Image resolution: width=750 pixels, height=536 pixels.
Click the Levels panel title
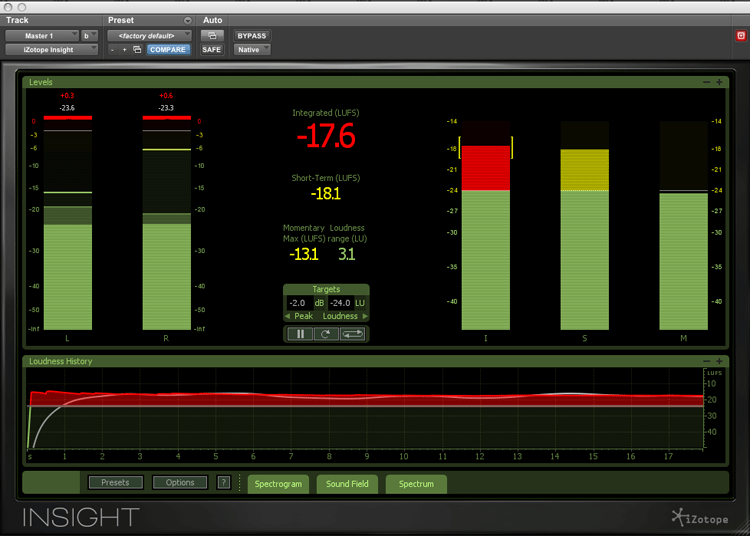pos(41,82)
